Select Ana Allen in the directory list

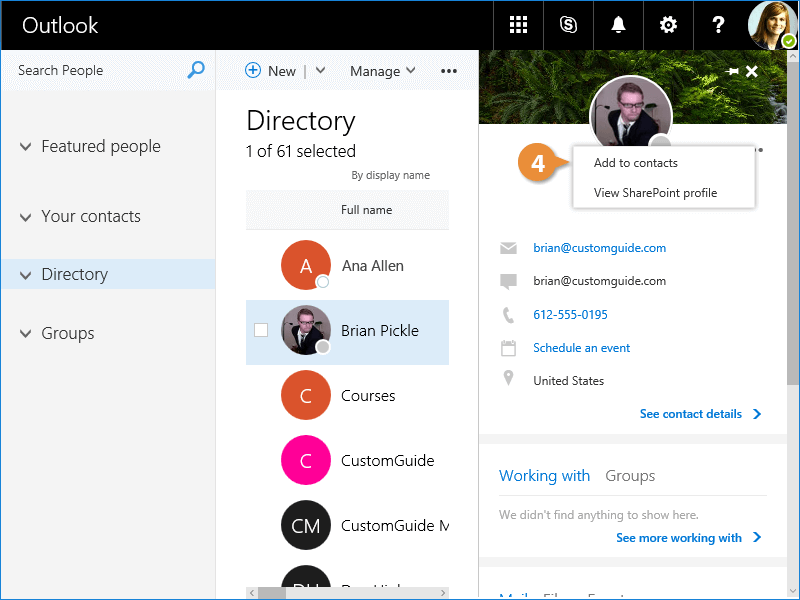[372, 266]
